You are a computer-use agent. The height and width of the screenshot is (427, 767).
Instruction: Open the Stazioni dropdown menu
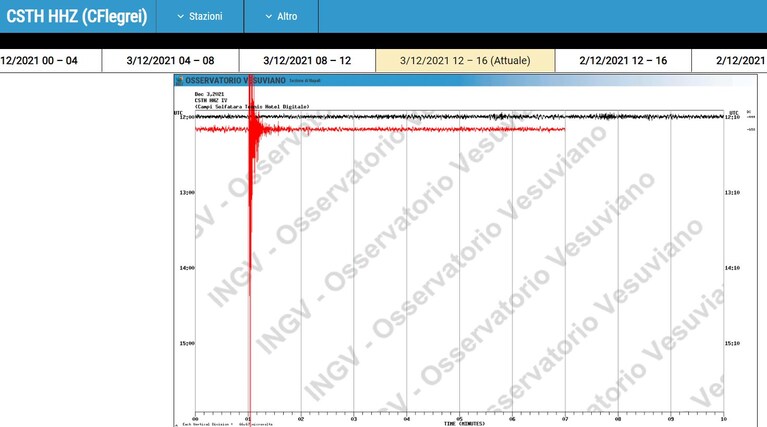pos(200,16)
